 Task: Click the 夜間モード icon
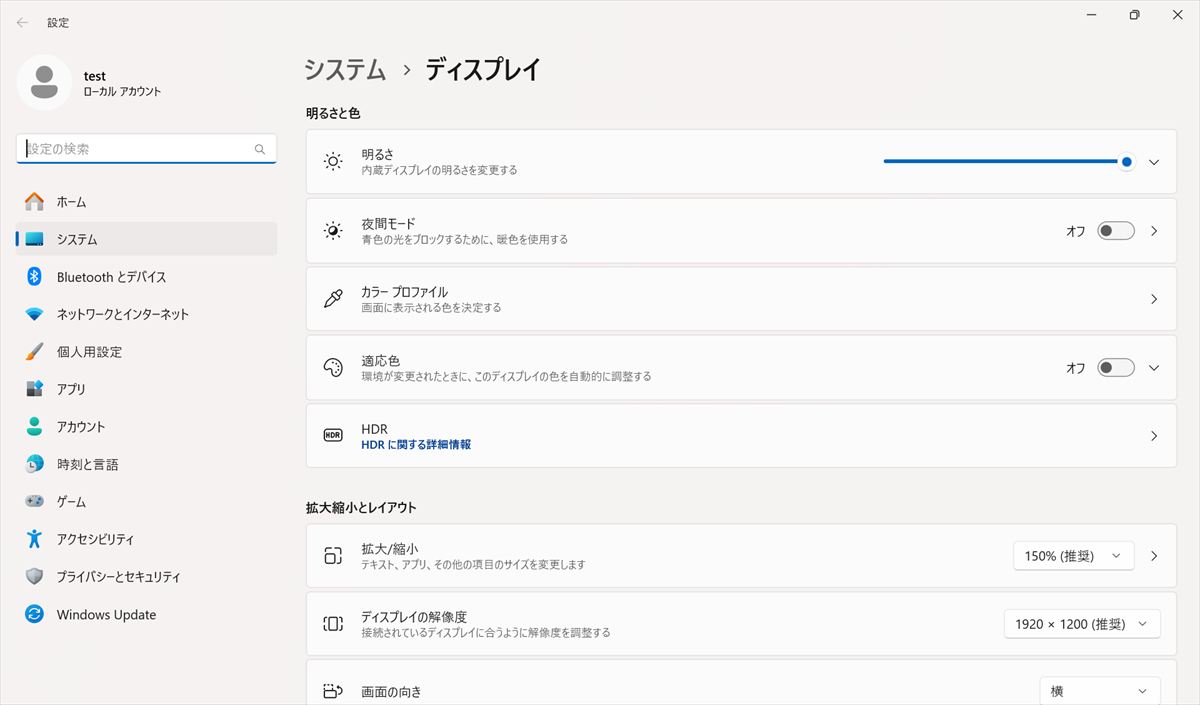[x=333, y=230]
